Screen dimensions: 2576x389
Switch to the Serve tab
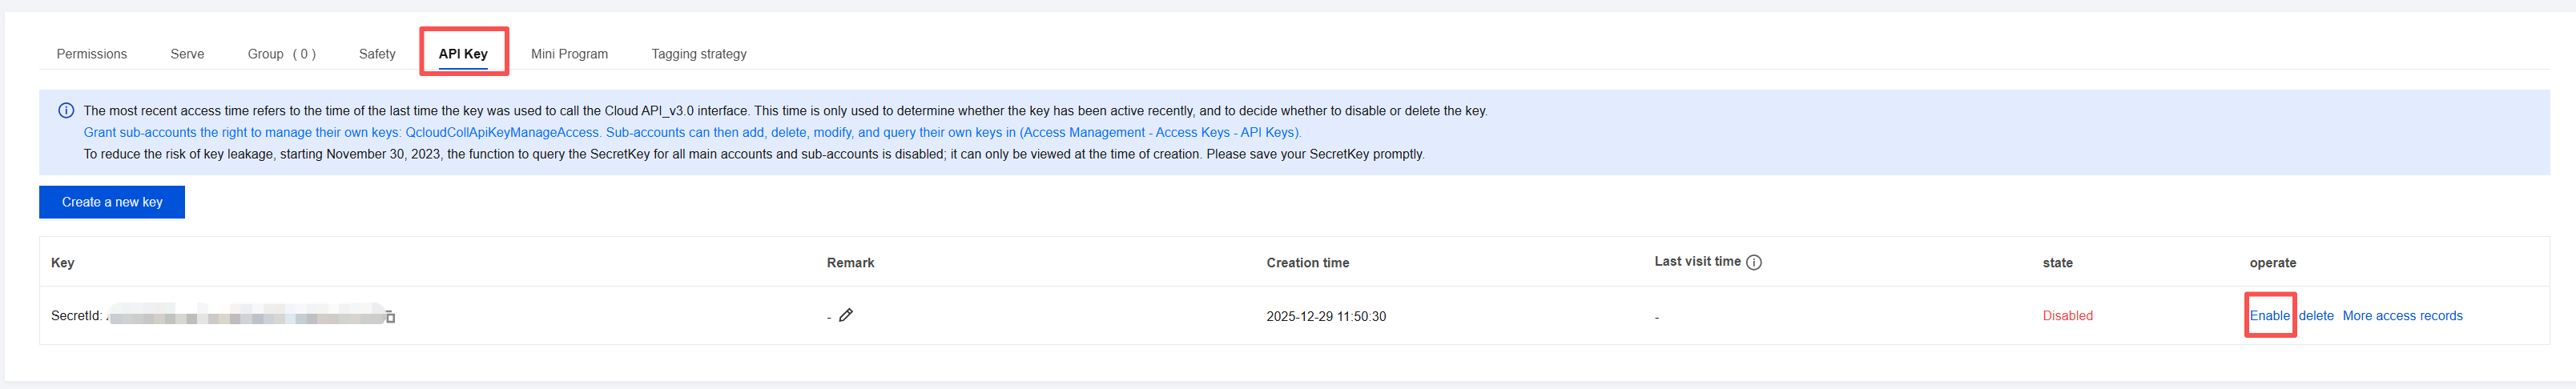pos(187,54)
